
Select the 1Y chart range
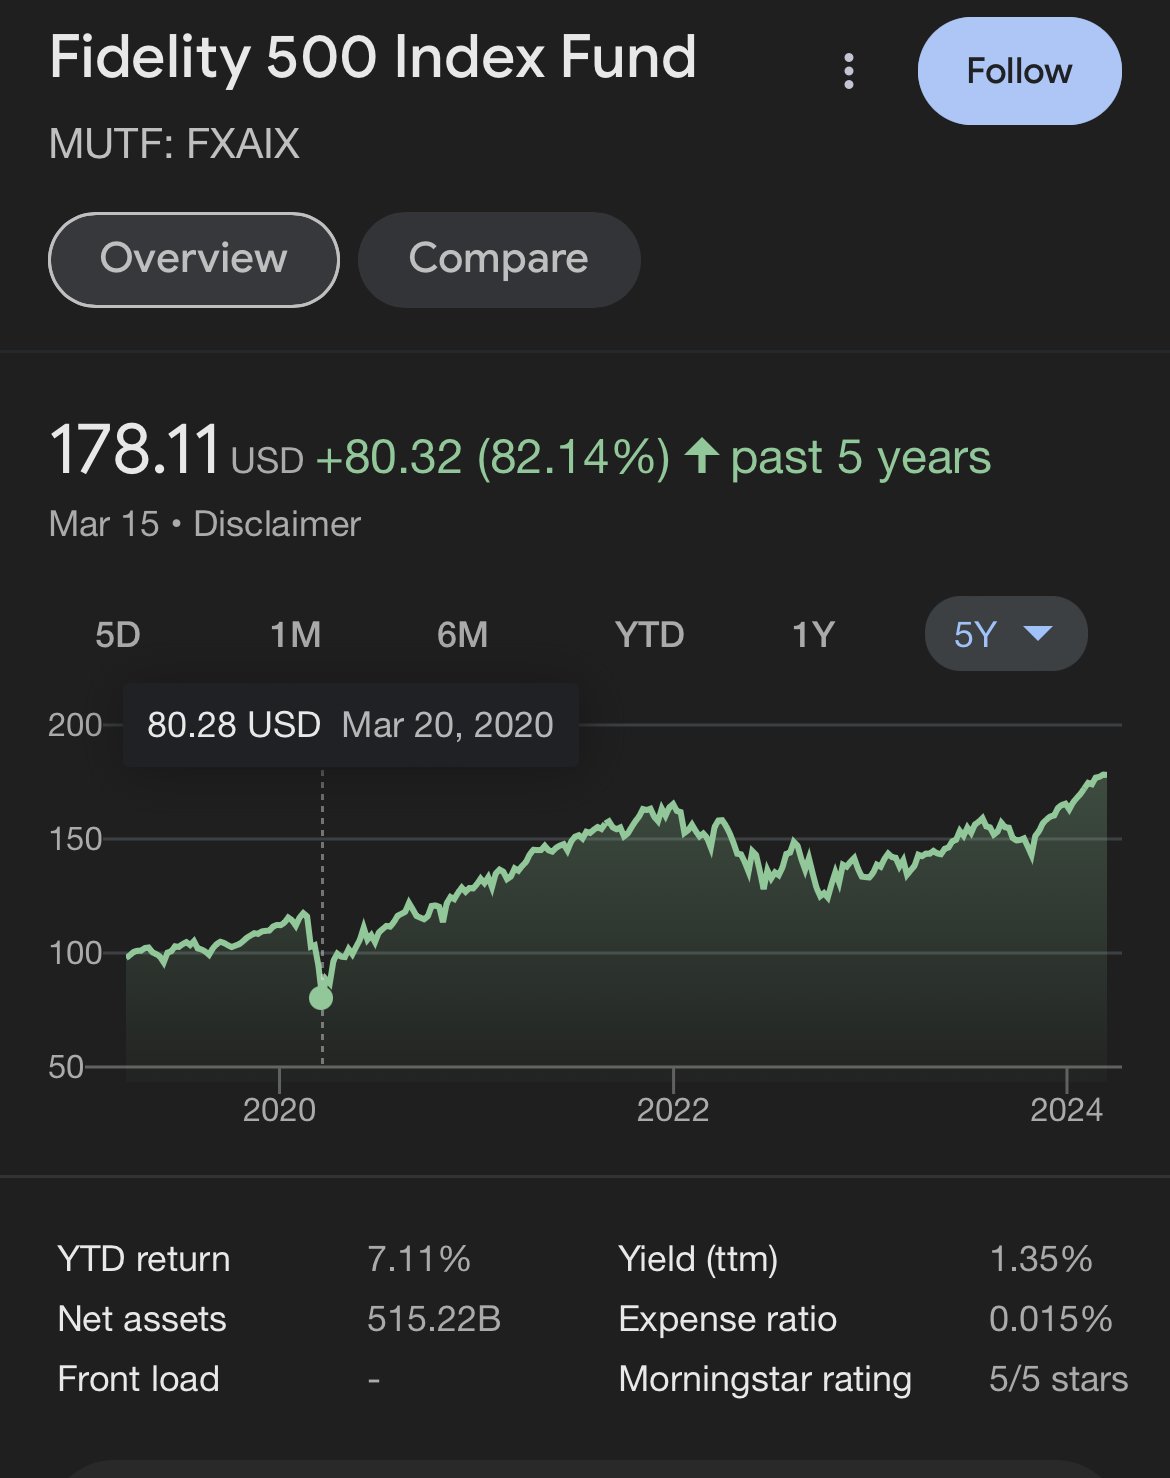[x=813, y=635]
